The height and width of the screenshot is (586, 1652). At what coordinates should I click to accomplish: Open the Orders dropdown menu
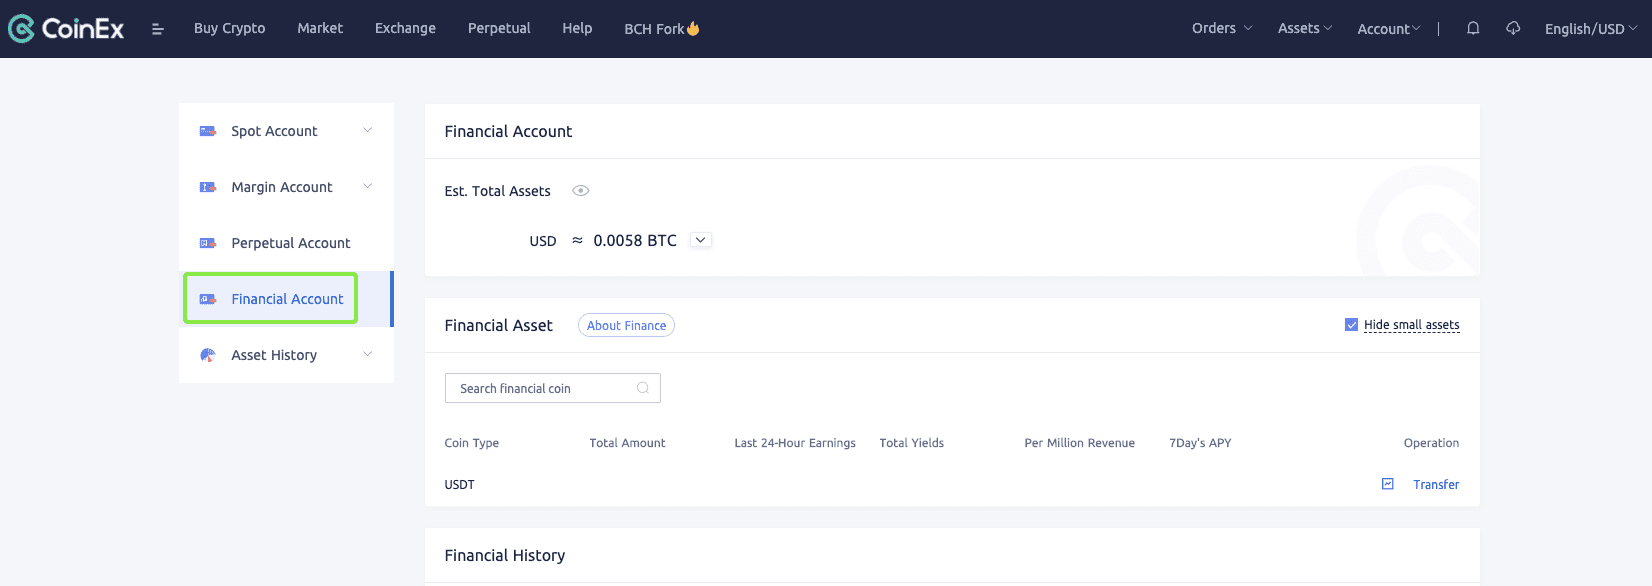point(1222,28)
